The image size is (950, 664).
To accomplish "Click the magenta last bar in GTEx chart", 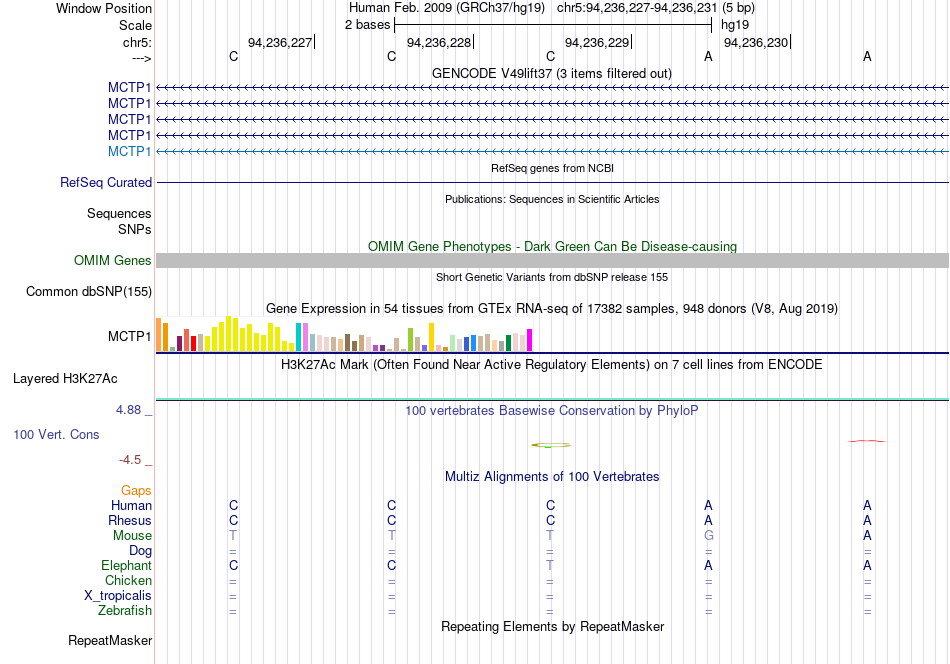I will [x=530, y=340].
